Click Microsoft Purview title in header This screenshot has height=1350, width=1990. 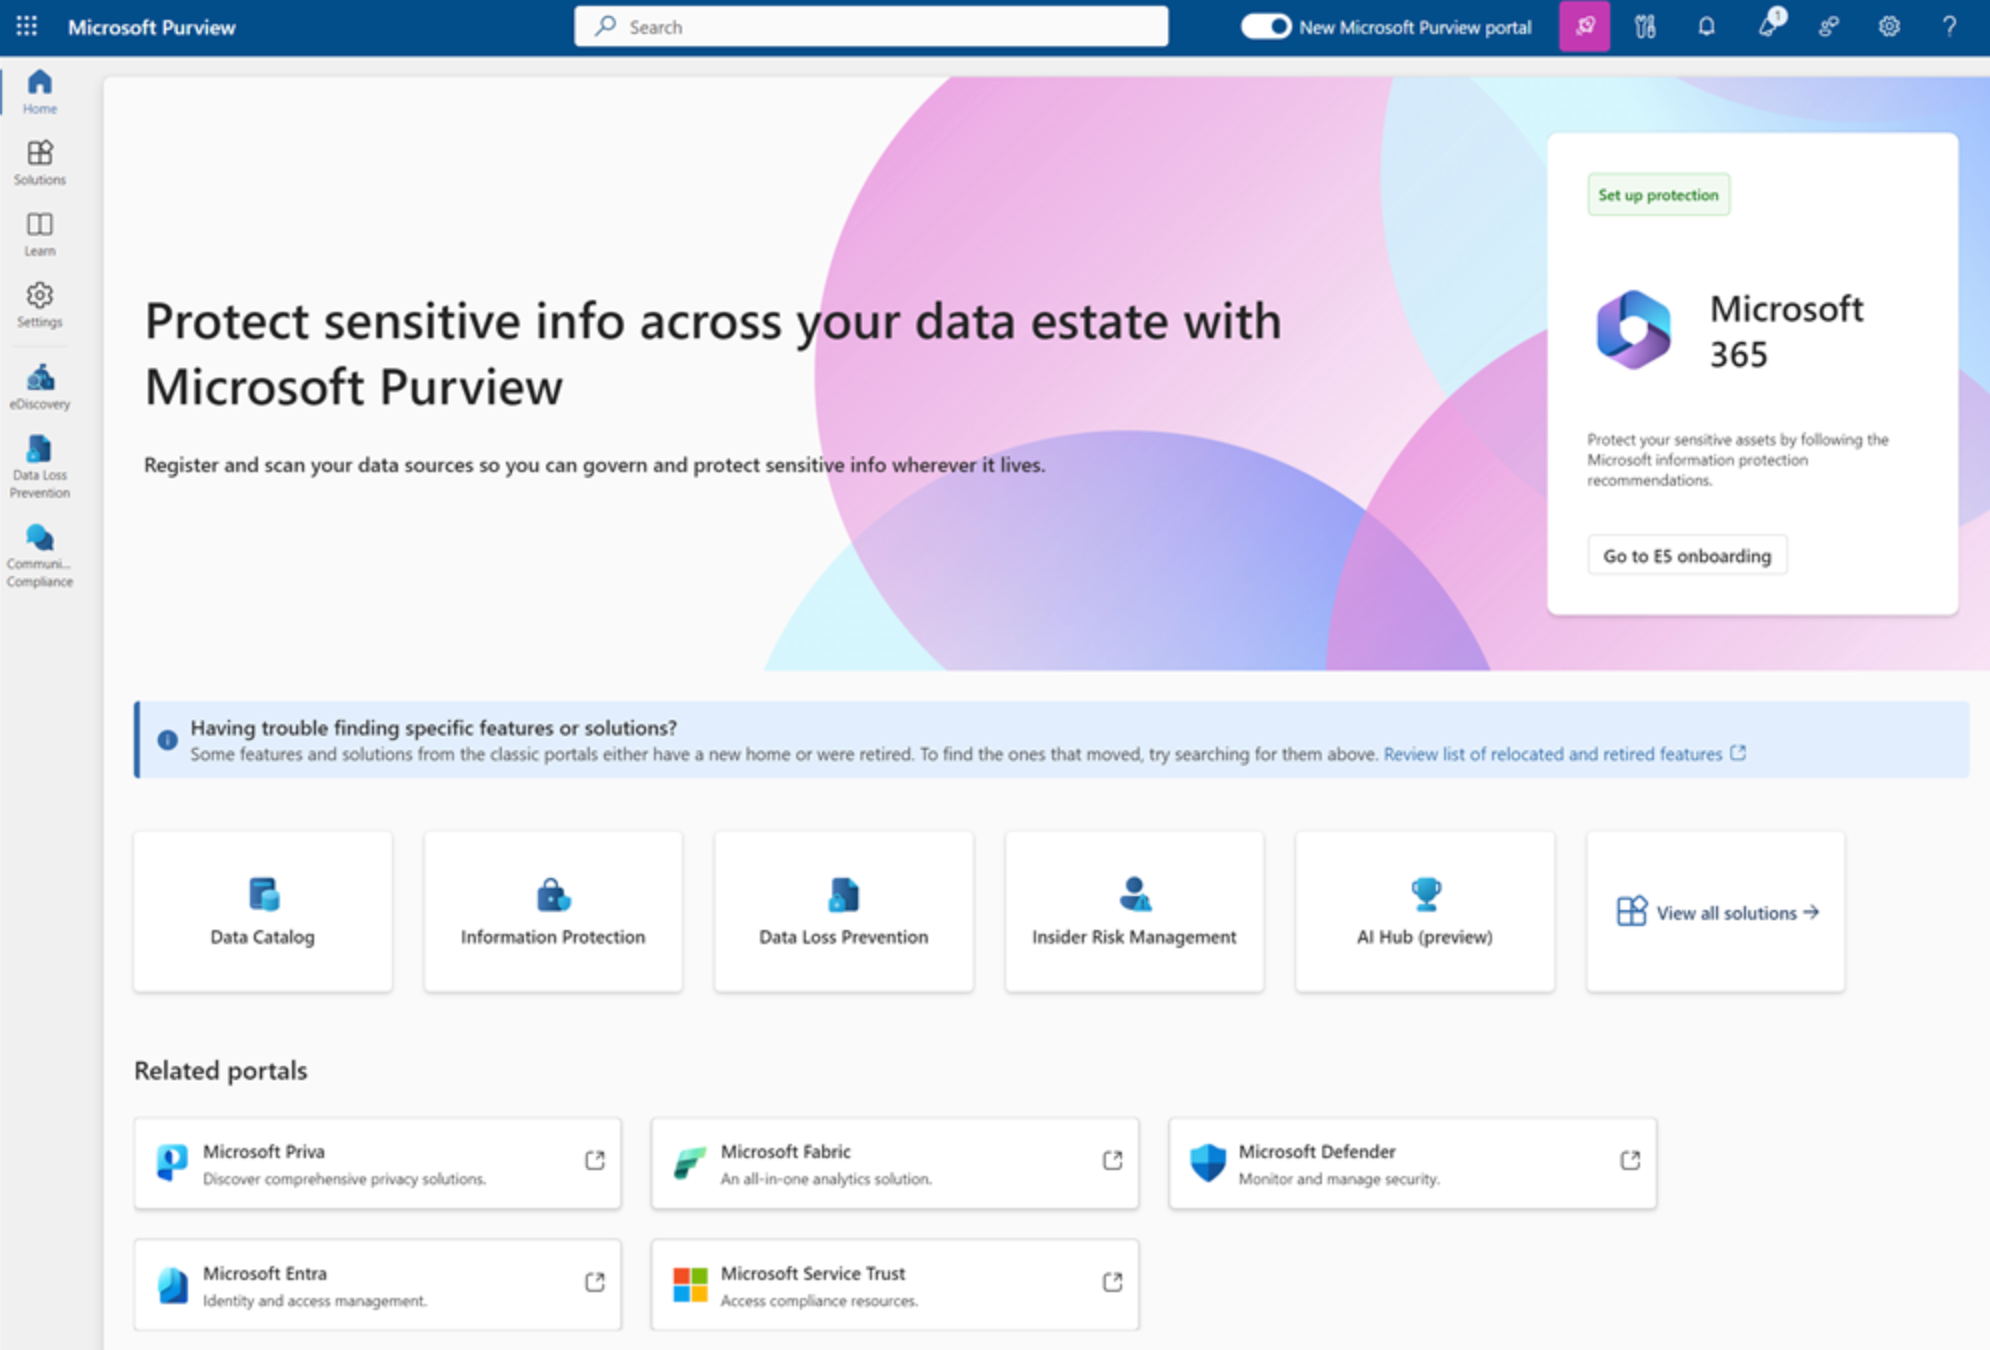(152, 27)
